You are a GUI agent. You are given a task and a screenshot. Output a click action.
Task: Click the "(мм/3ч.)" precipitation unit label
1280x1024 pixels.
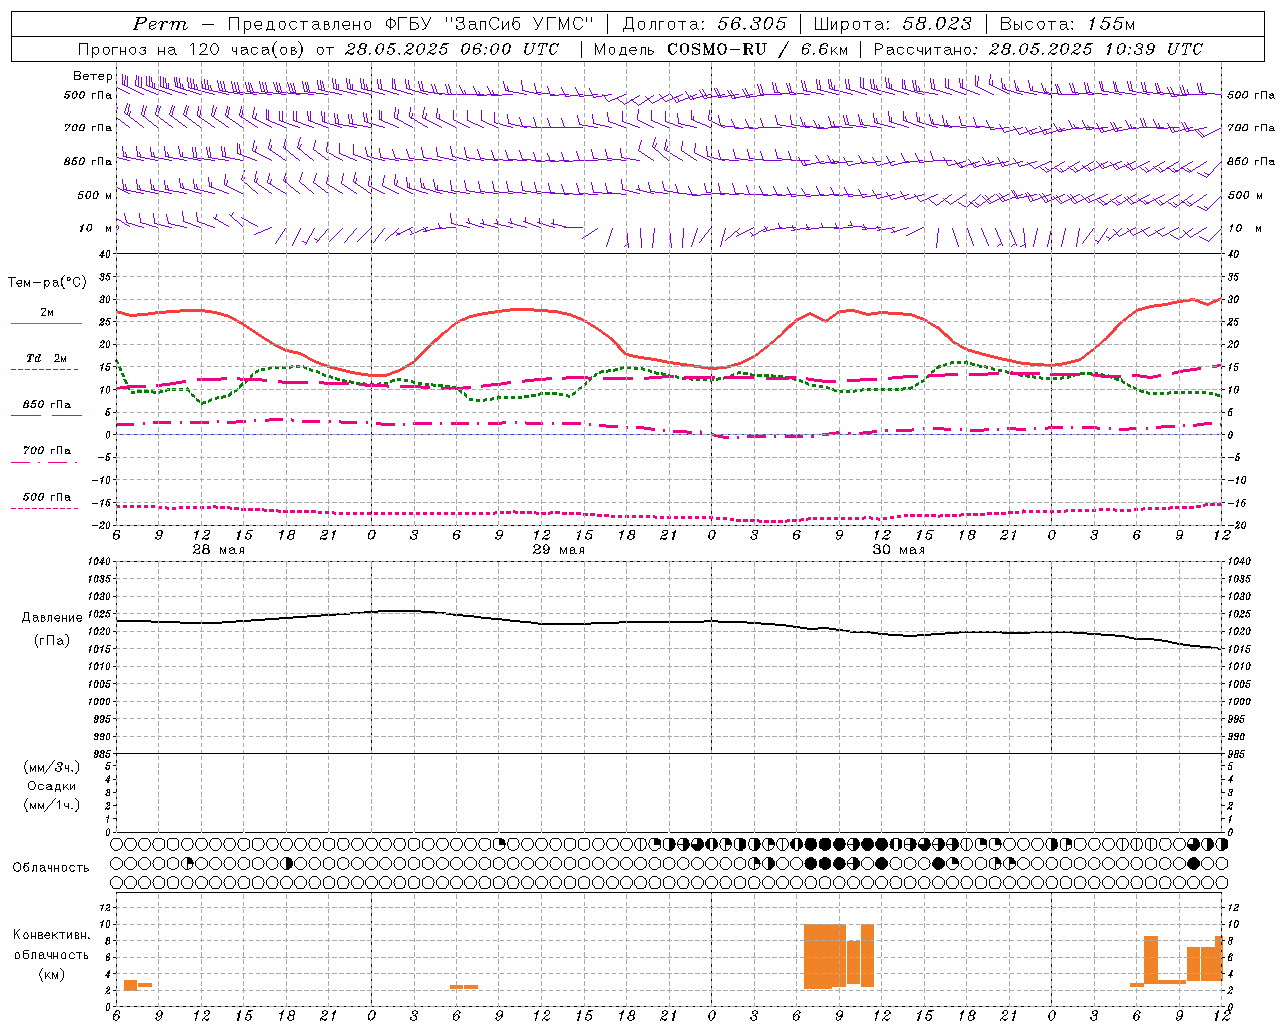coord(52,768)
